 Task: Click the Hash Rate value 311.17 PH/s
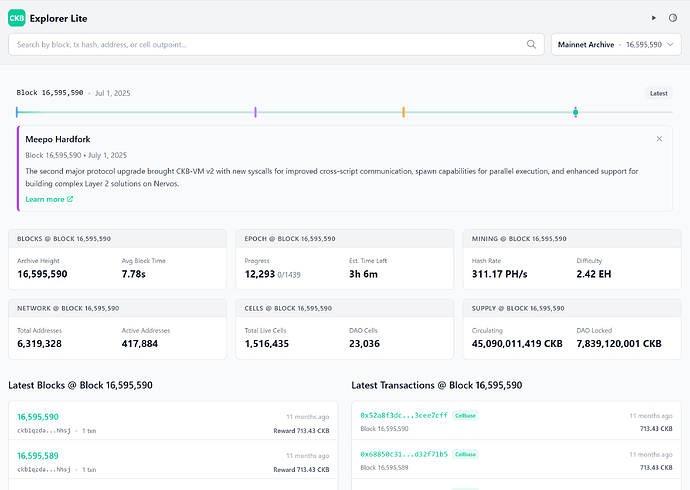[x=499, y=274]
